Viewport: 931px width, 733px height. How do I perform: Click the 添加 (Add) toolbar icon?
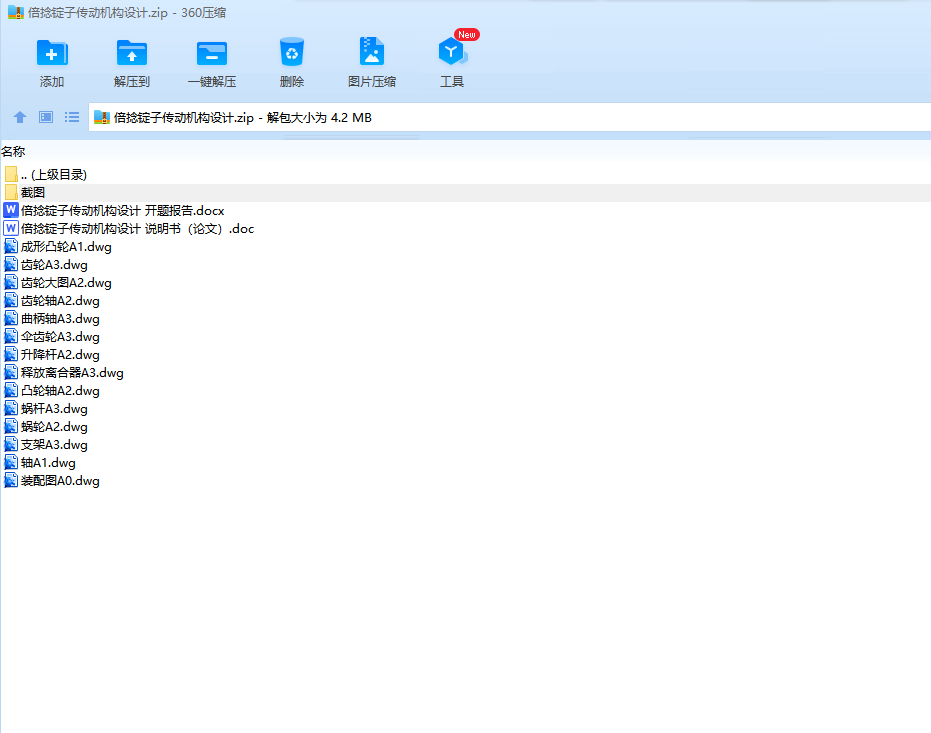52,53
